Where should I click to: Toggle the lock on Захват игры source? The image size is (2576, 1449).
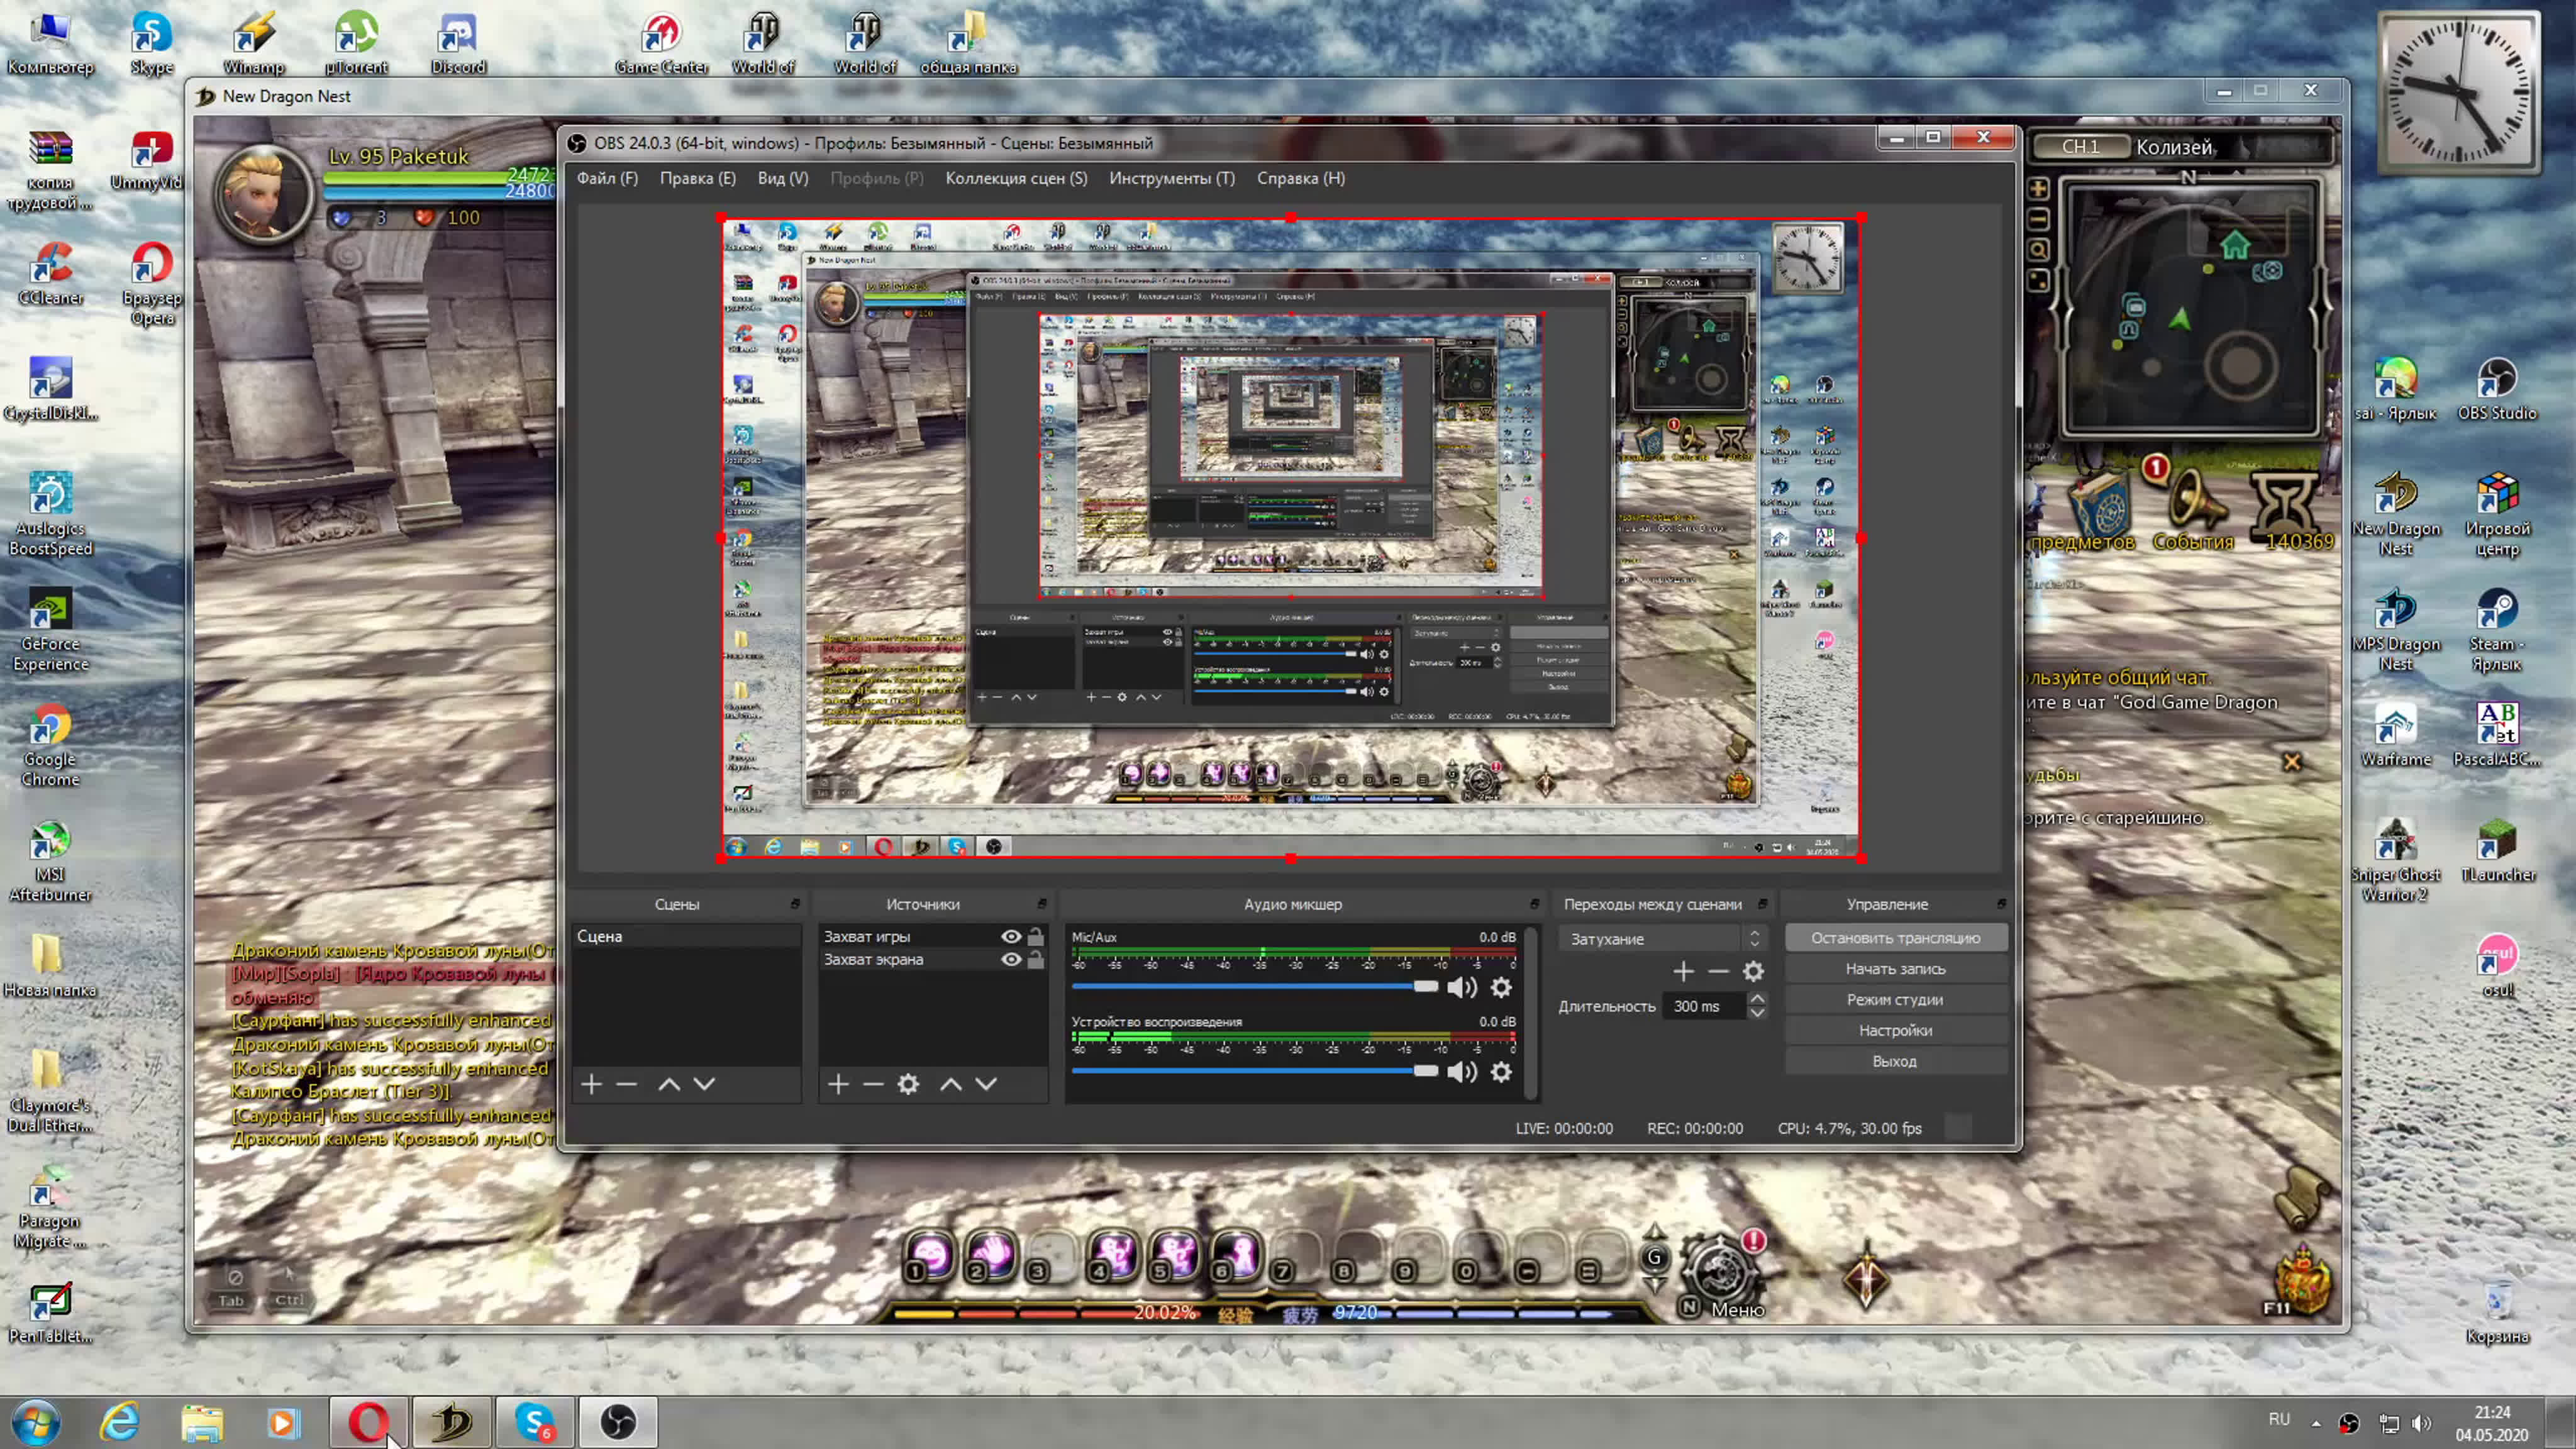[1036, 937]
